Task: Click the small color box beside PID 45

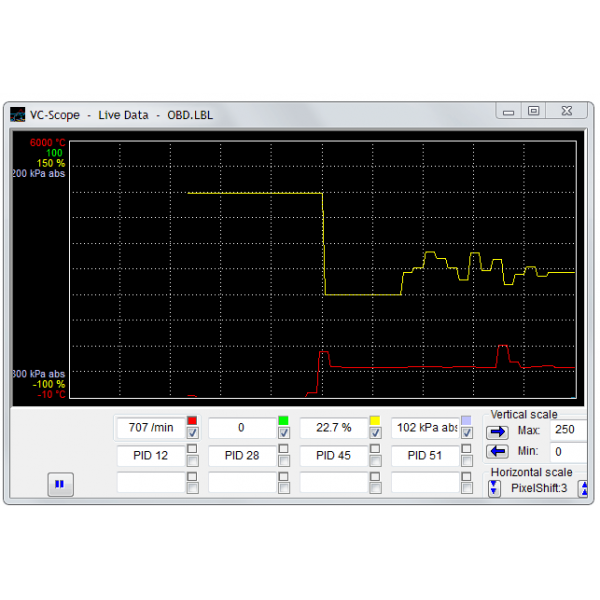Action: 375,448
